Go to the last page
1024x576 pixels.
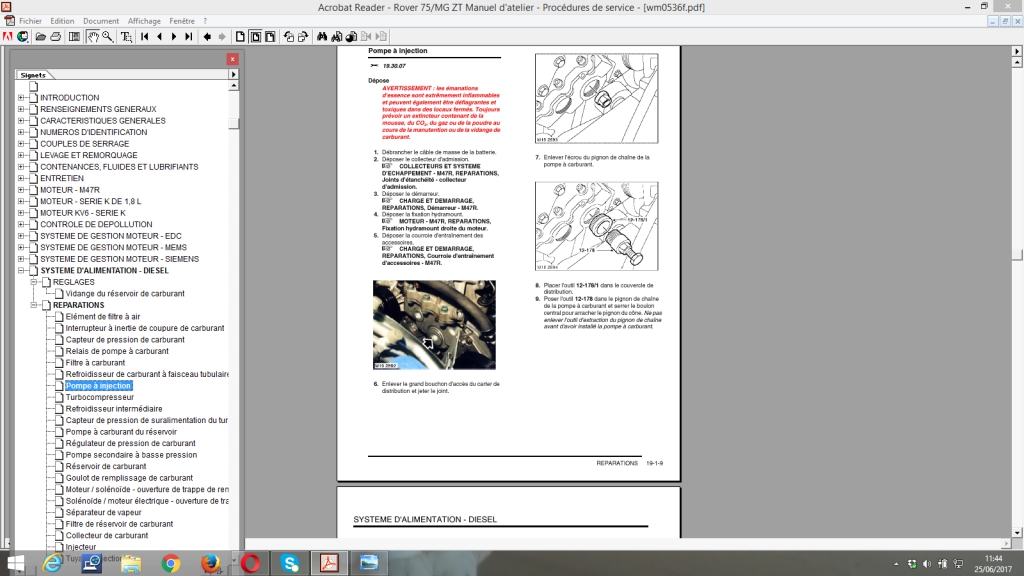pos(189,37)
